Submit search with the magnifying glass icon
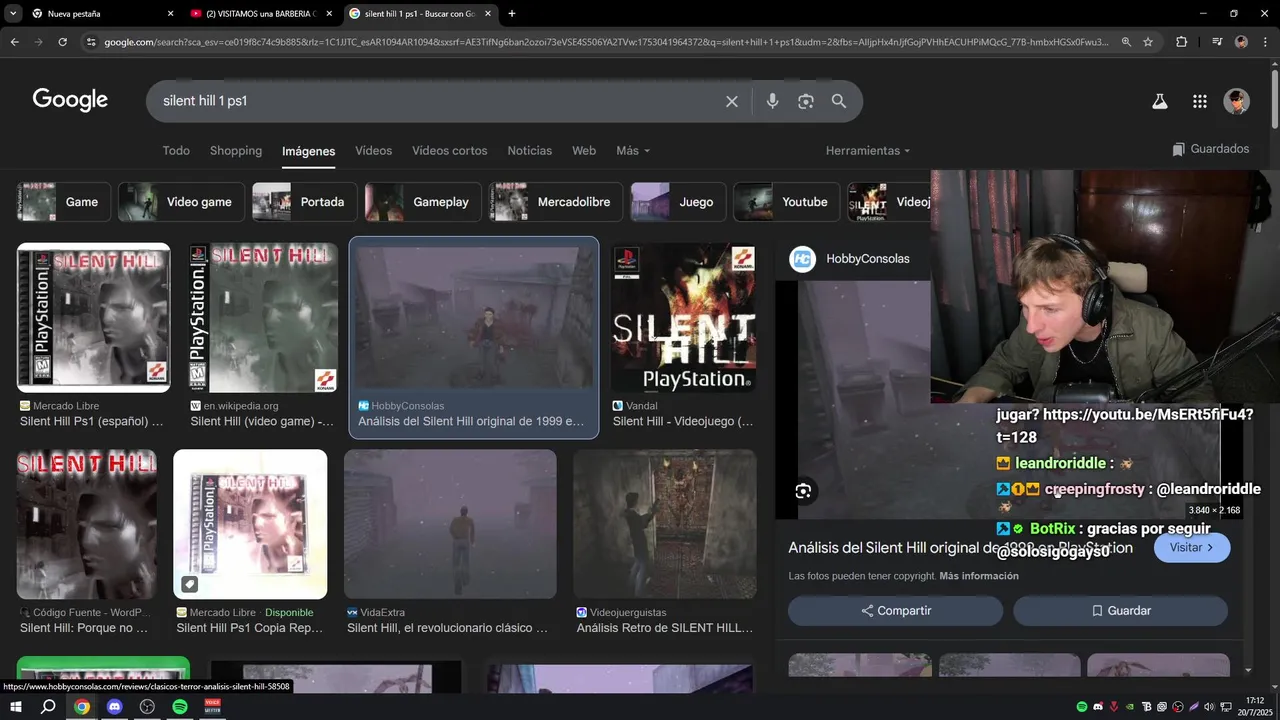 click(x=839, y=101)
